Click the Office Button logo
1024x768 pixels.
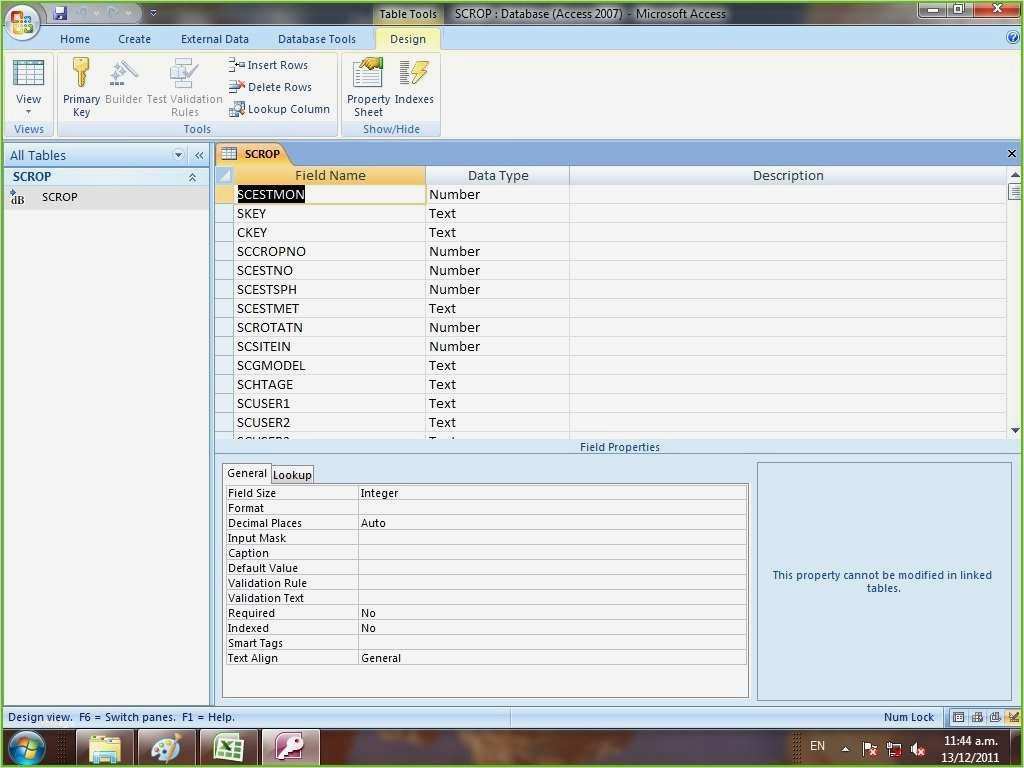[23, 20]
